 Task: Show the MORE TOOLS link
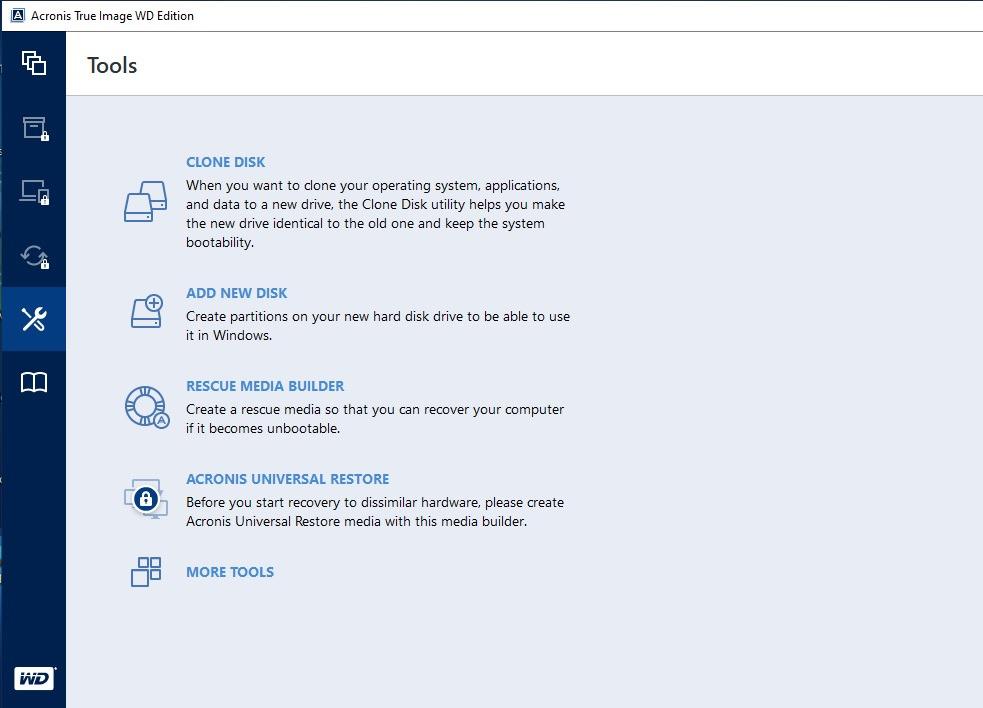click(x=230, y=572)
